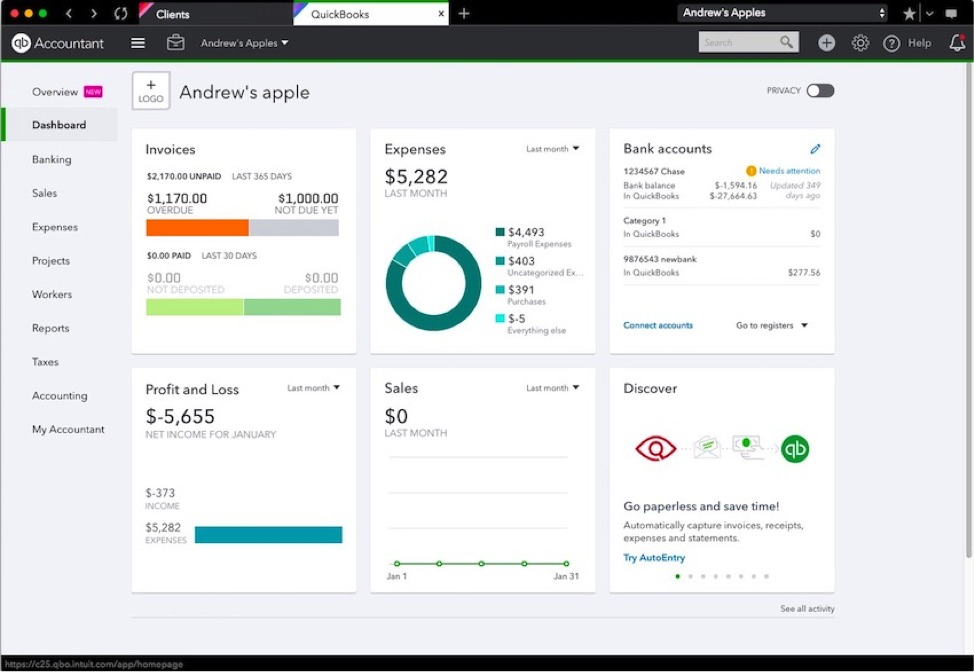
Task: Navigate to Projects in the sidebar
Action: 51,261
